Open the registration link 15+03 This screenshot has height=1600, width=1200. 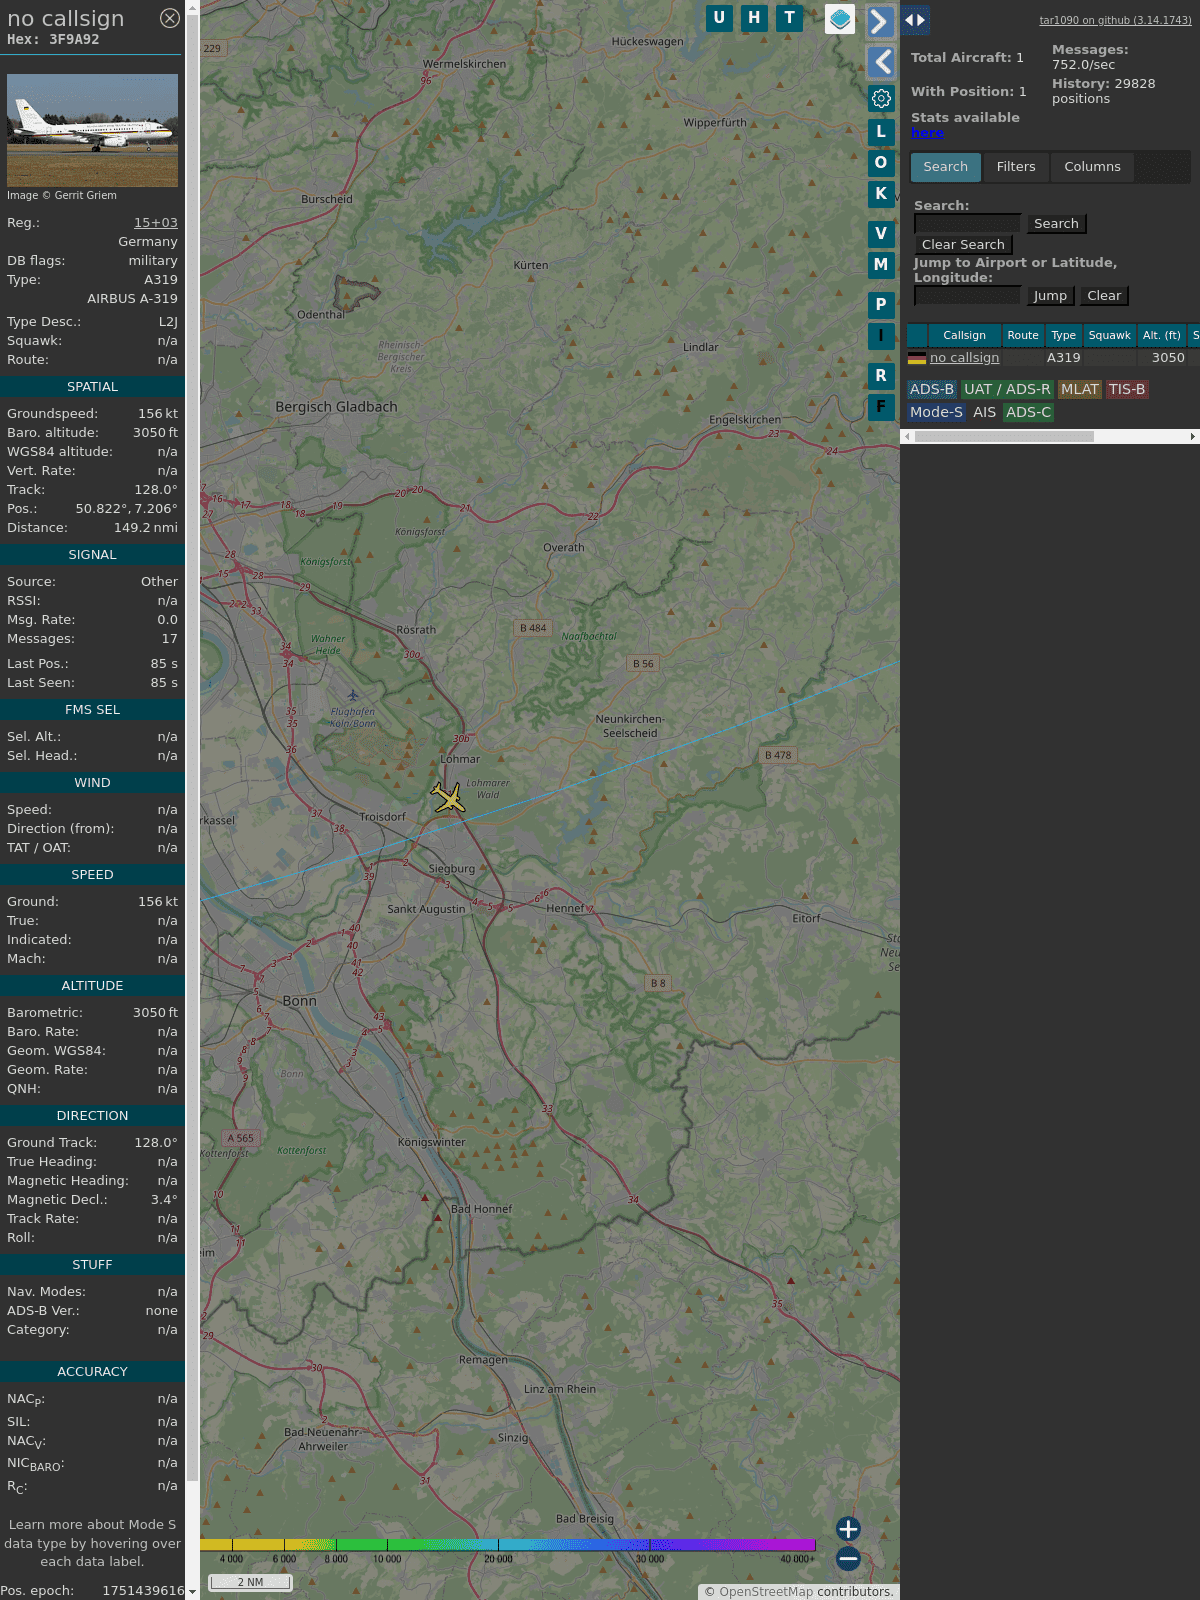156,223
